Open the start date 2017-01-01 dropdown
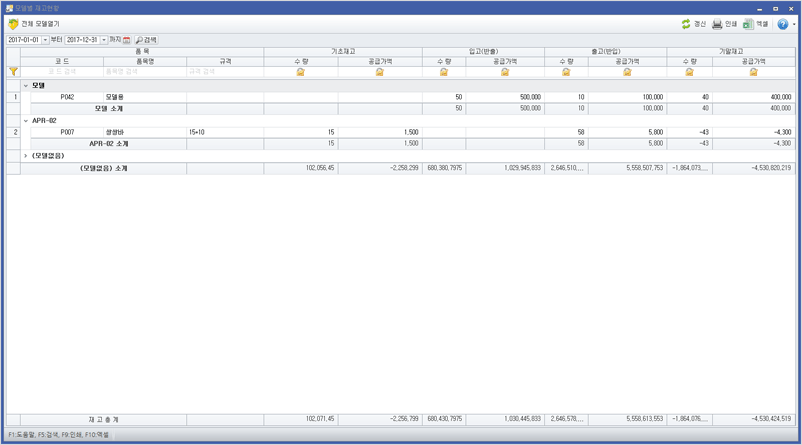The width and height of the screenshot is (802, 445). (45, 40)
